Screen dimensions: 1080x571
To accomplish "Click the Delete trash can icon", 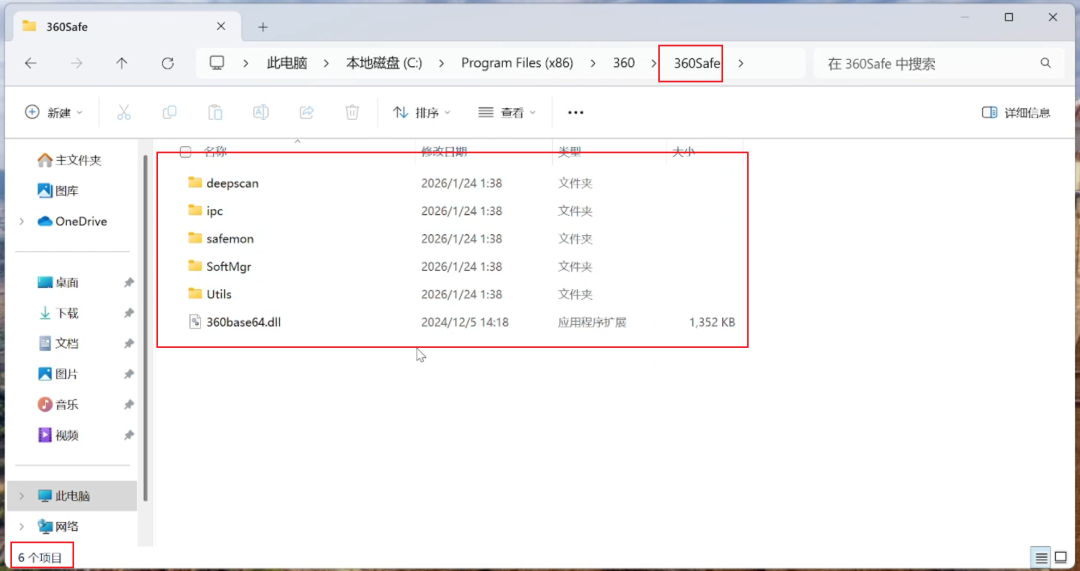I will click(x=352, y=112).
